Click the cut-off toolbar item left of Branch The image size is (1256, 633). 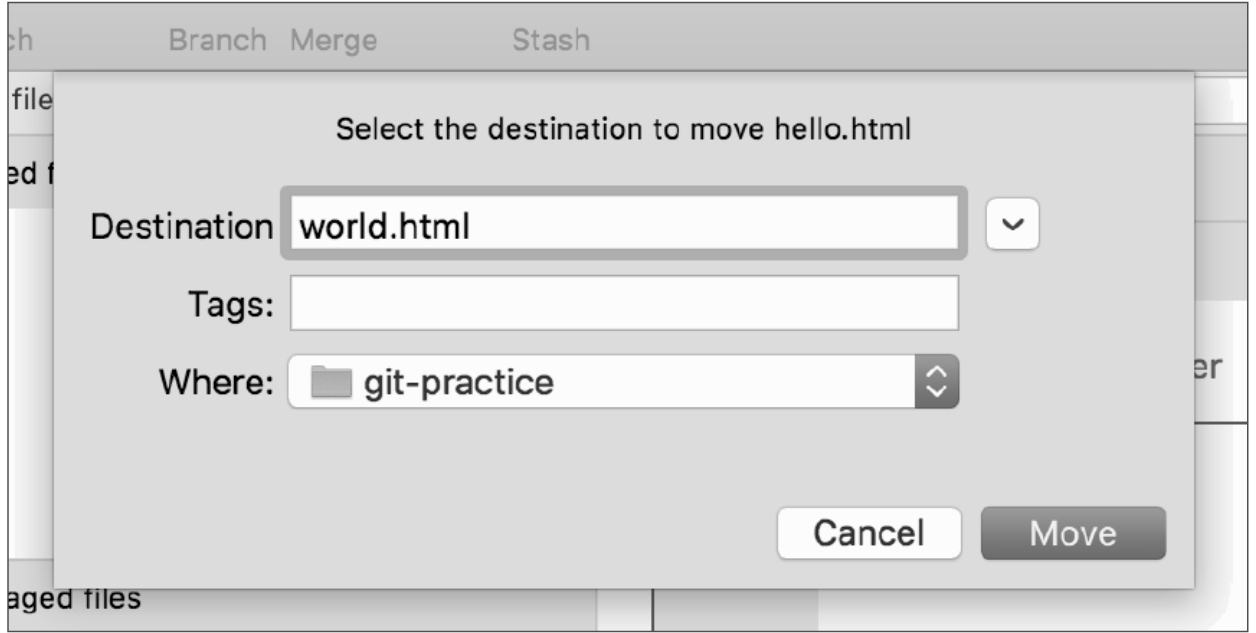pyautogui.click(x=20, y=41)
